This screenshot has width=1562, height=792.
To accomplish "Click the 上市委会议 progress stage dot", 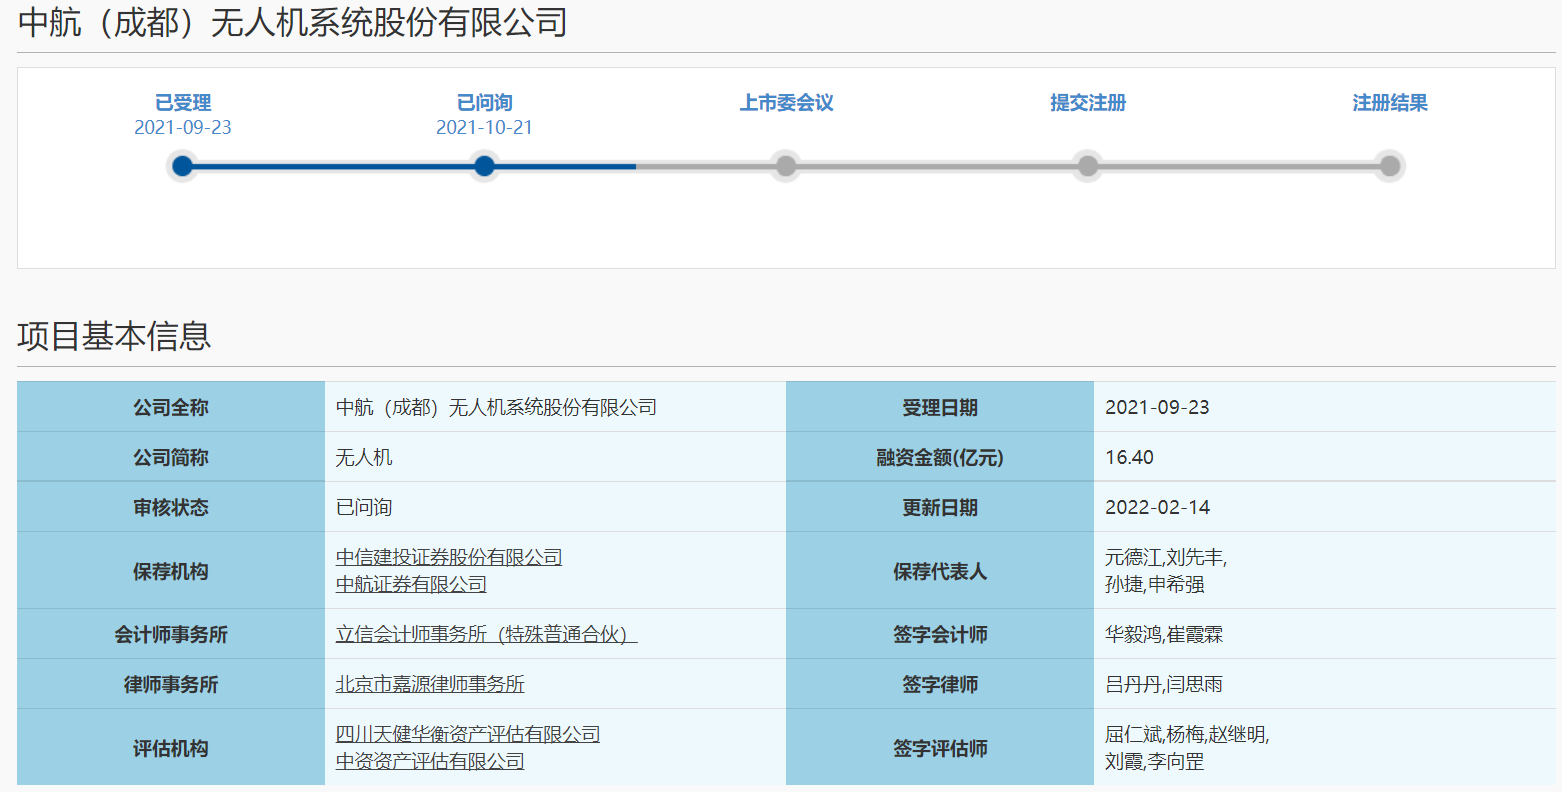I will [786, 166].
